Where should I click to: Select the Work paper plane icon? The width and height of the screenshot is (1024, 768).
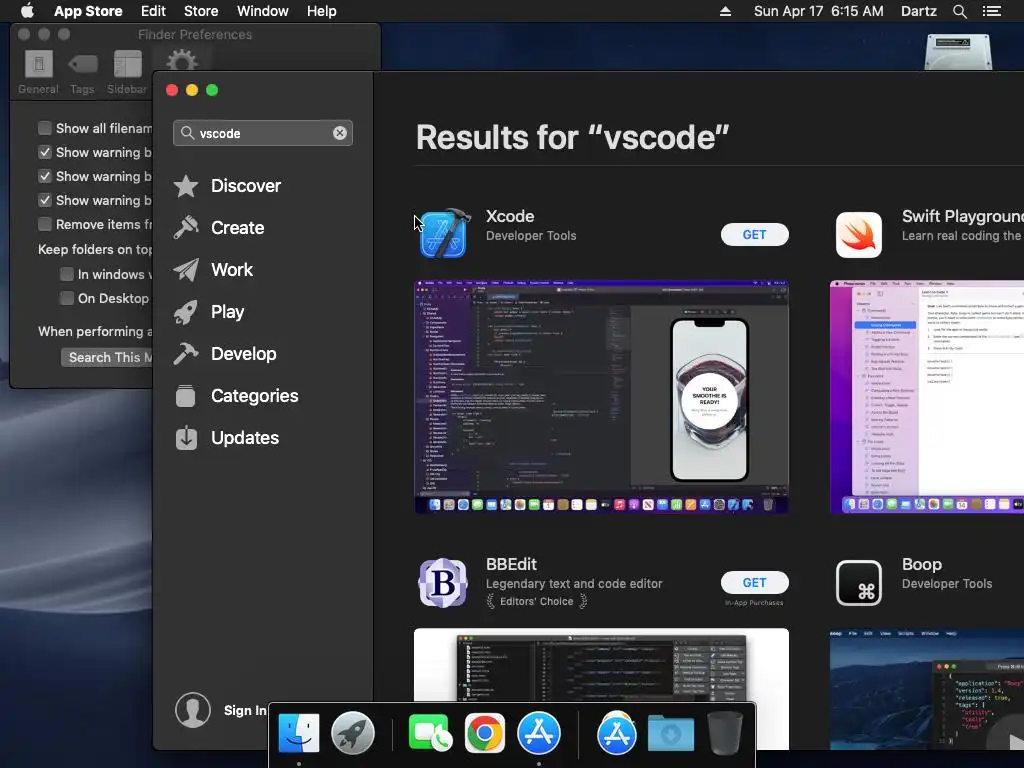(x=186, y=270)
